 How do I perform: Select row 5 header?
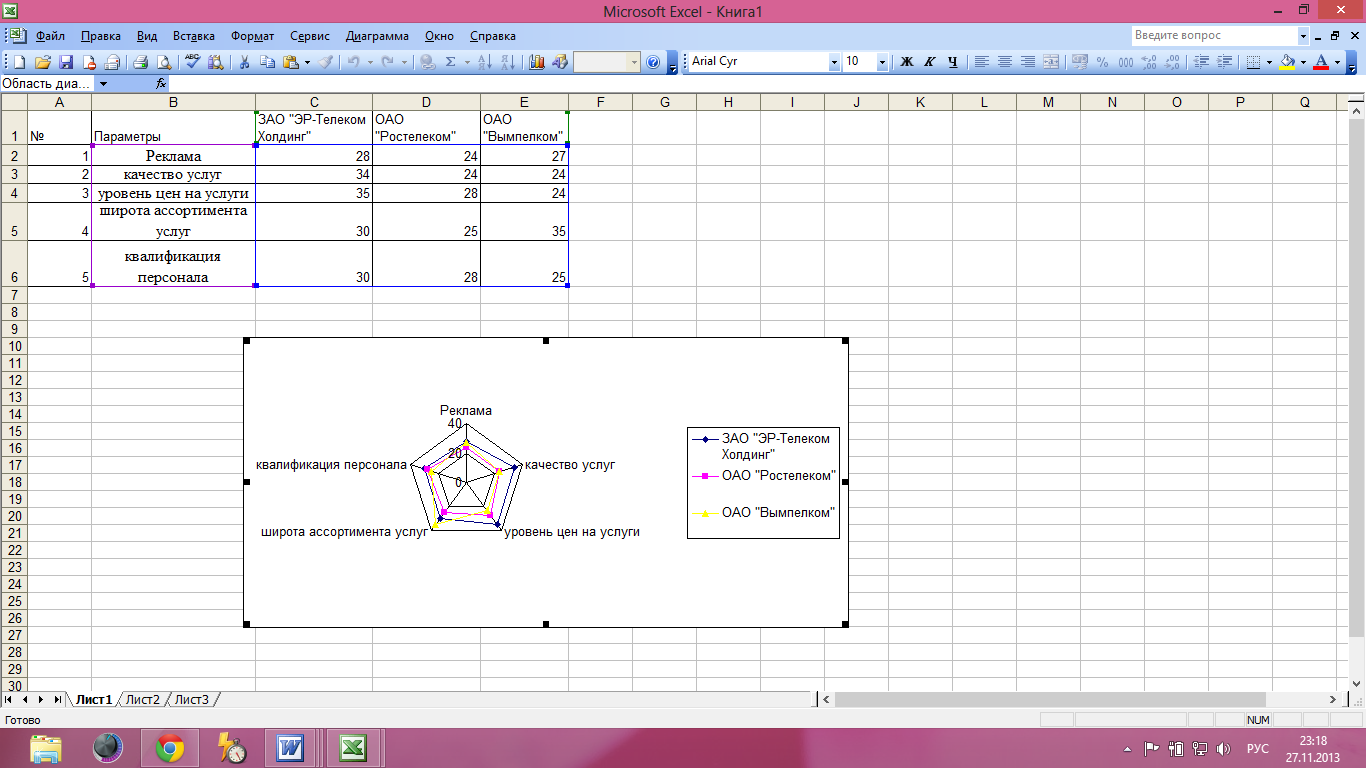click(14, 221)
